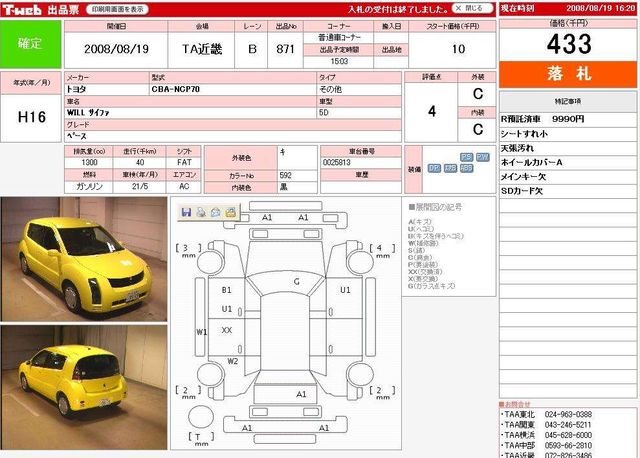The width and height of the screenshot is (640, 458).
Task: Select the mileage value 40
Action: pos(140,162)
